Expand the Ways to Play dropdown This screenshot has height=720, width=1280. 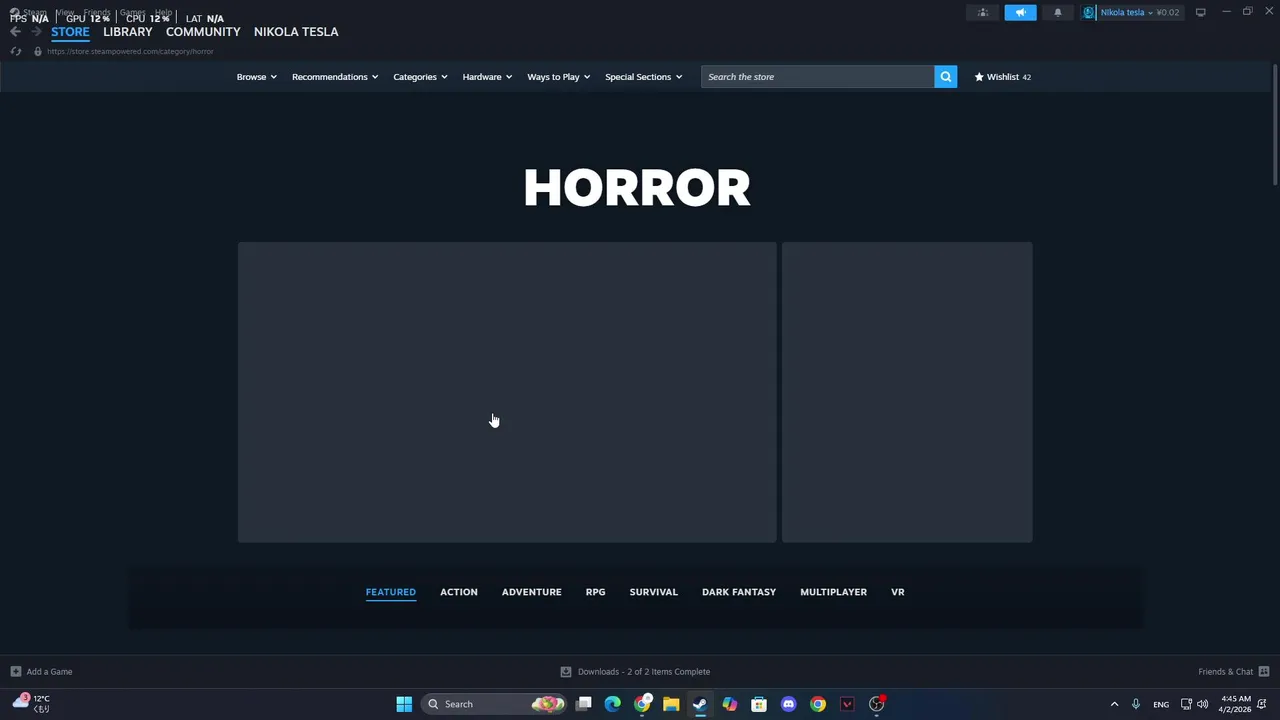(558, 77)
